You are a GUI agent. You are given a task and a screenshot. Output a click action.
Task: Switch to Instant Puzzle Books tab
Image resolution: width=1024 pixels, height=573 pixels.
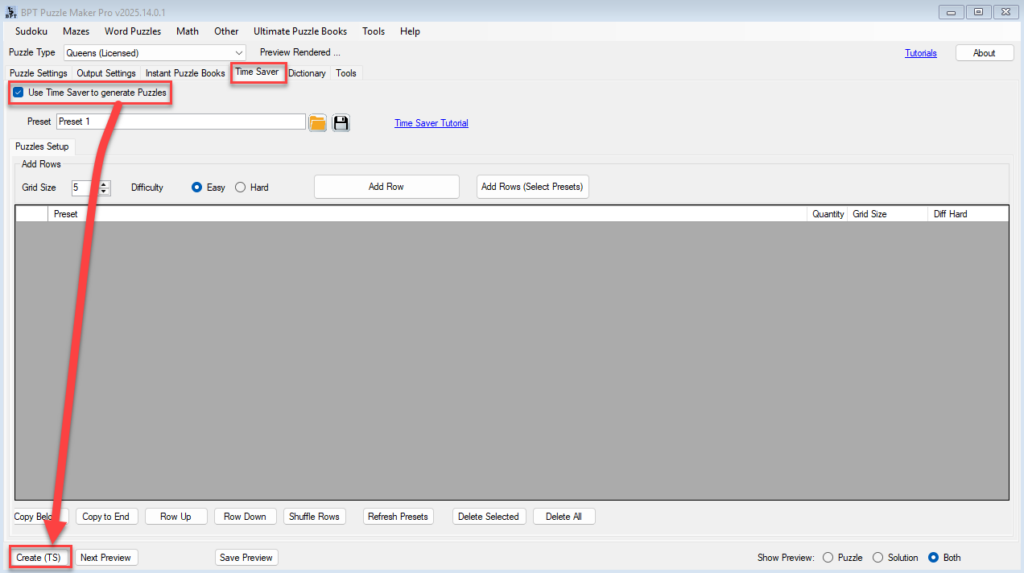[x=185, y=73]
